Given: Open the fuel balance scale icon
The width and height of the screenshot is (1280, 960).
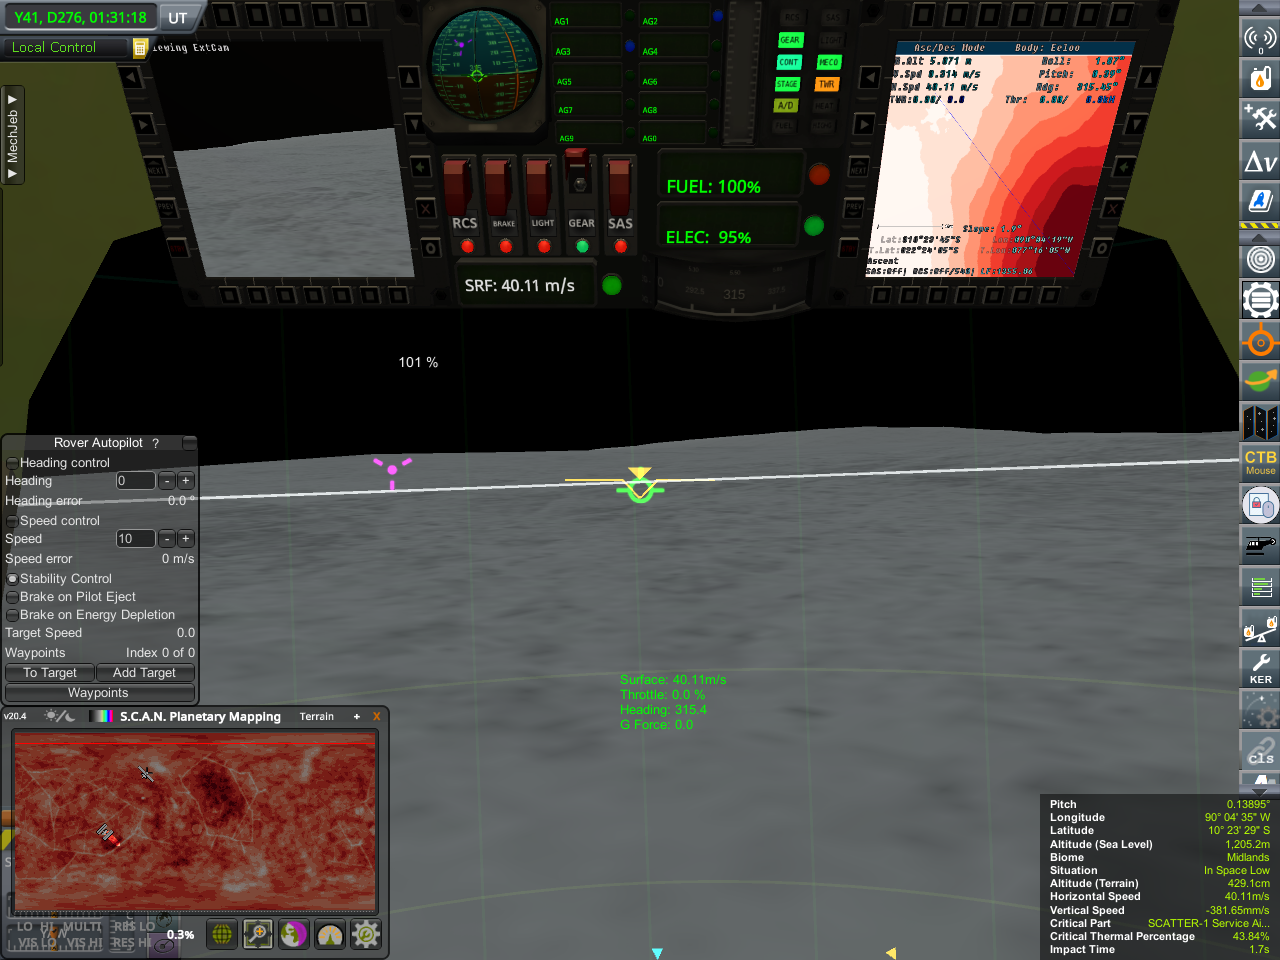Looking at the screenshot, I should [x=1260, y=628].
